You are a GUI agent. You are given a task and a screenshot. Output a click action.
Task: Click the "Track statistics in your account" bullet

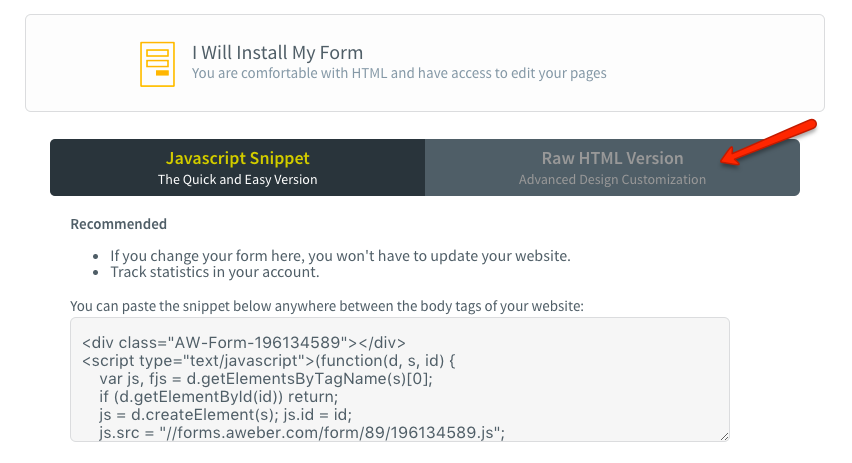(x=216, y=272)
